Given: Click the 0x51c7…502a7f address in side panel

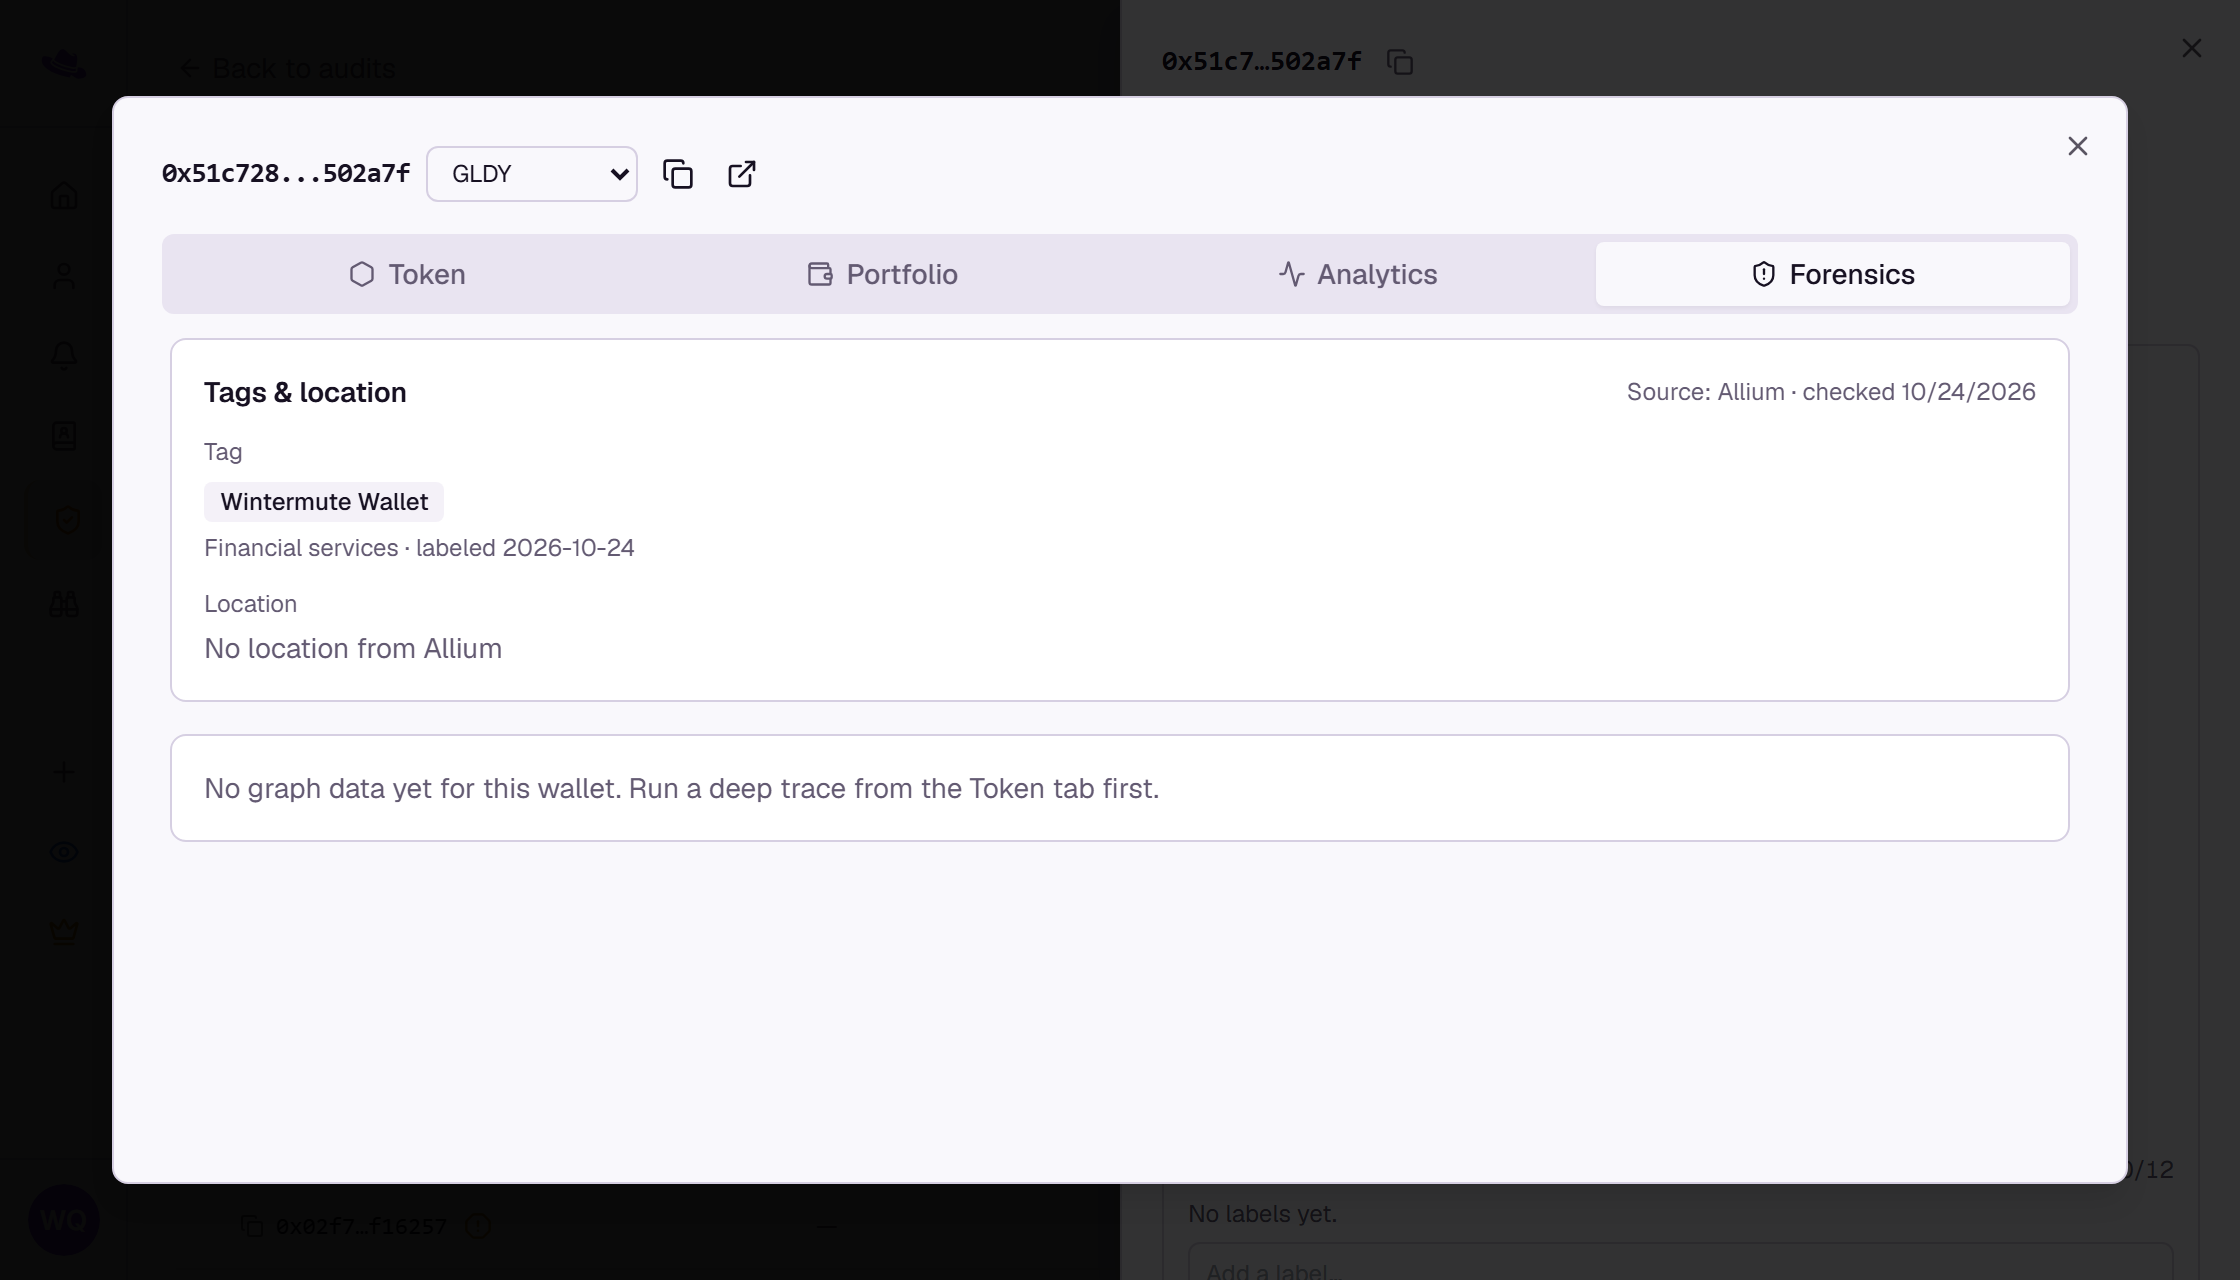Looking at the screenshot, I should (x=1262, y=62).
